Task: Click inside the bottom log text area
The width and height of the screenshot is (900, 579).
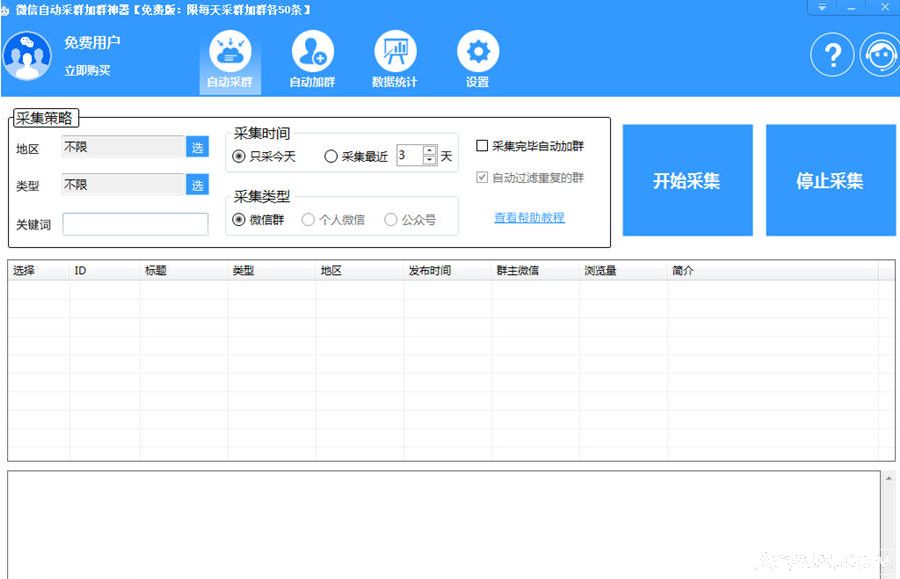Action: (444, 525)
